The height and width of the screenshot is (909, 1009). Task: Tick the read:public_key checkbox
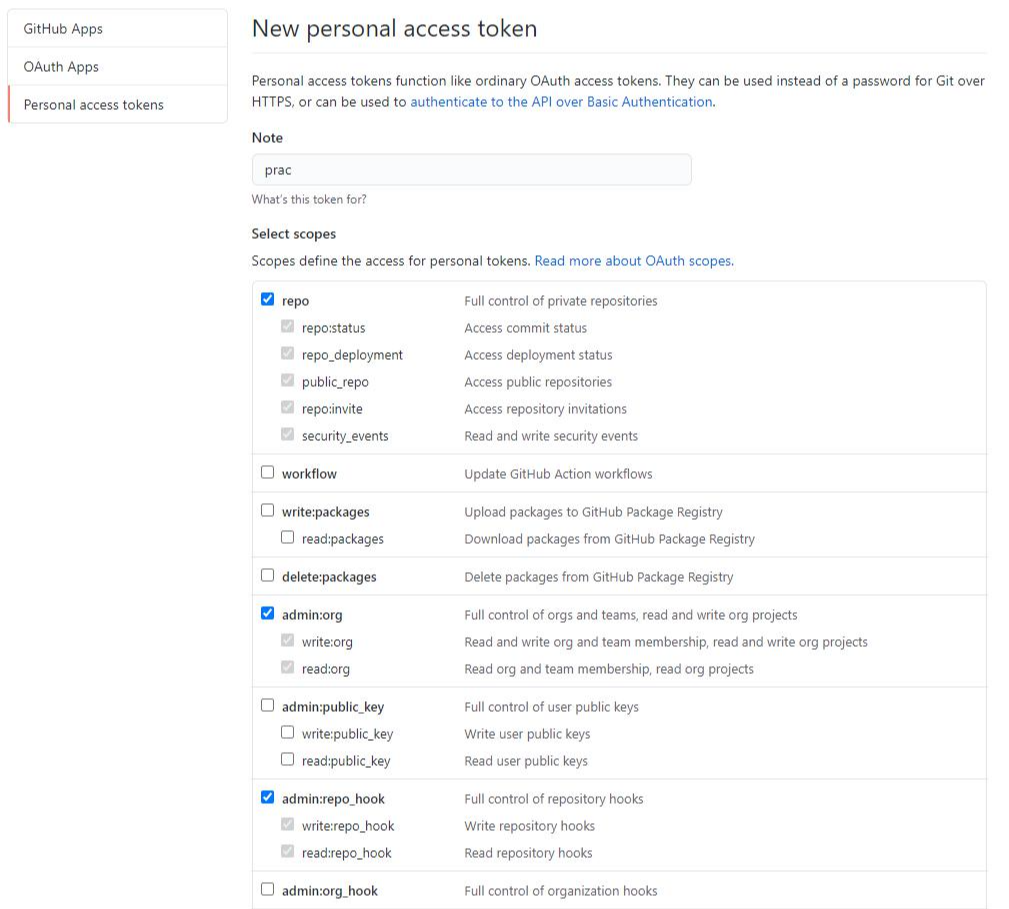click(287, 759)
